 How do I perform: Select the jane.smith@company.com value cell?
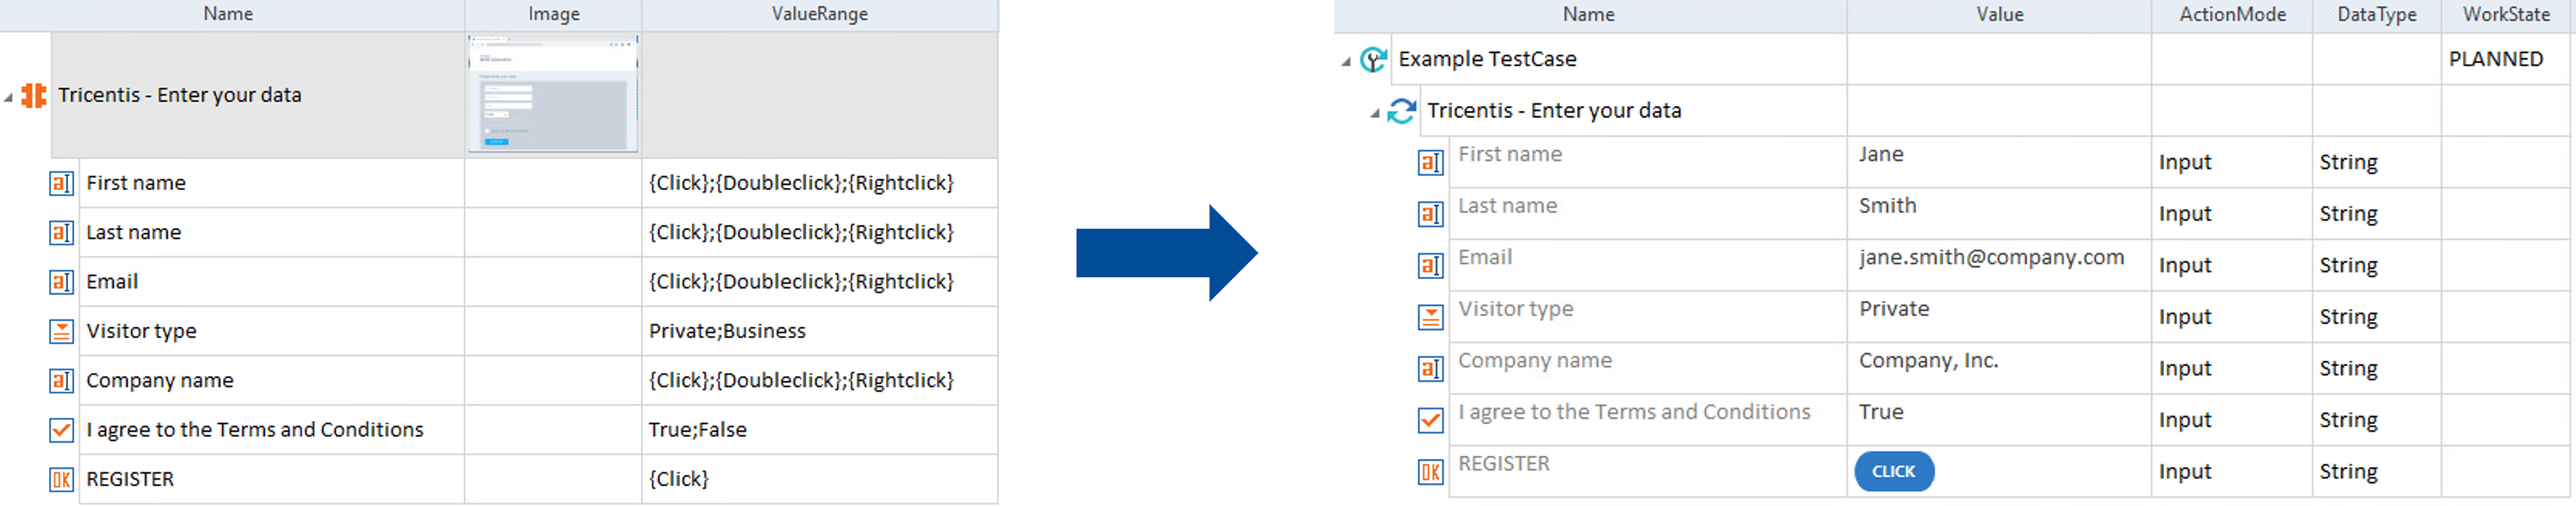click(x=1990, y=258)
